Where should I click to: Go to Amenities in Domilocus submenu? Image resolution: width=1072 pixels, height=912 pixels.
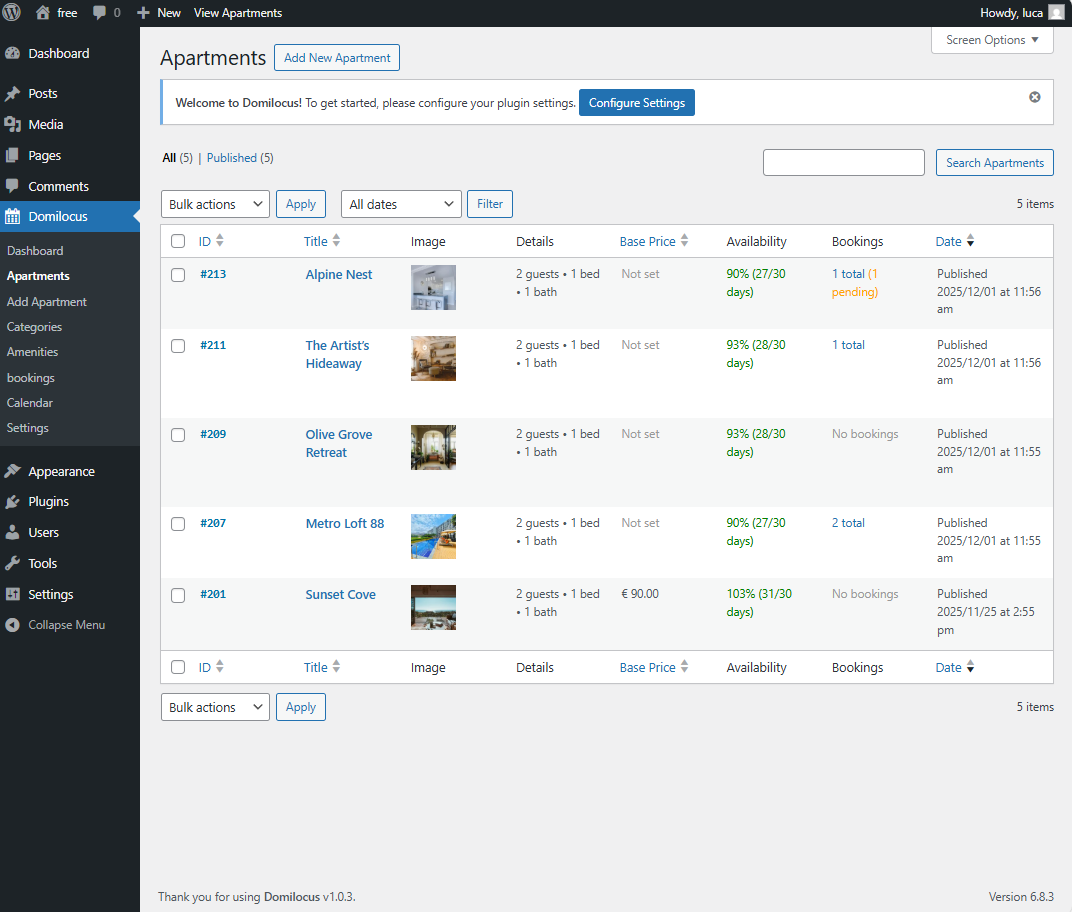pyautogui.click(x=32, y=352)
